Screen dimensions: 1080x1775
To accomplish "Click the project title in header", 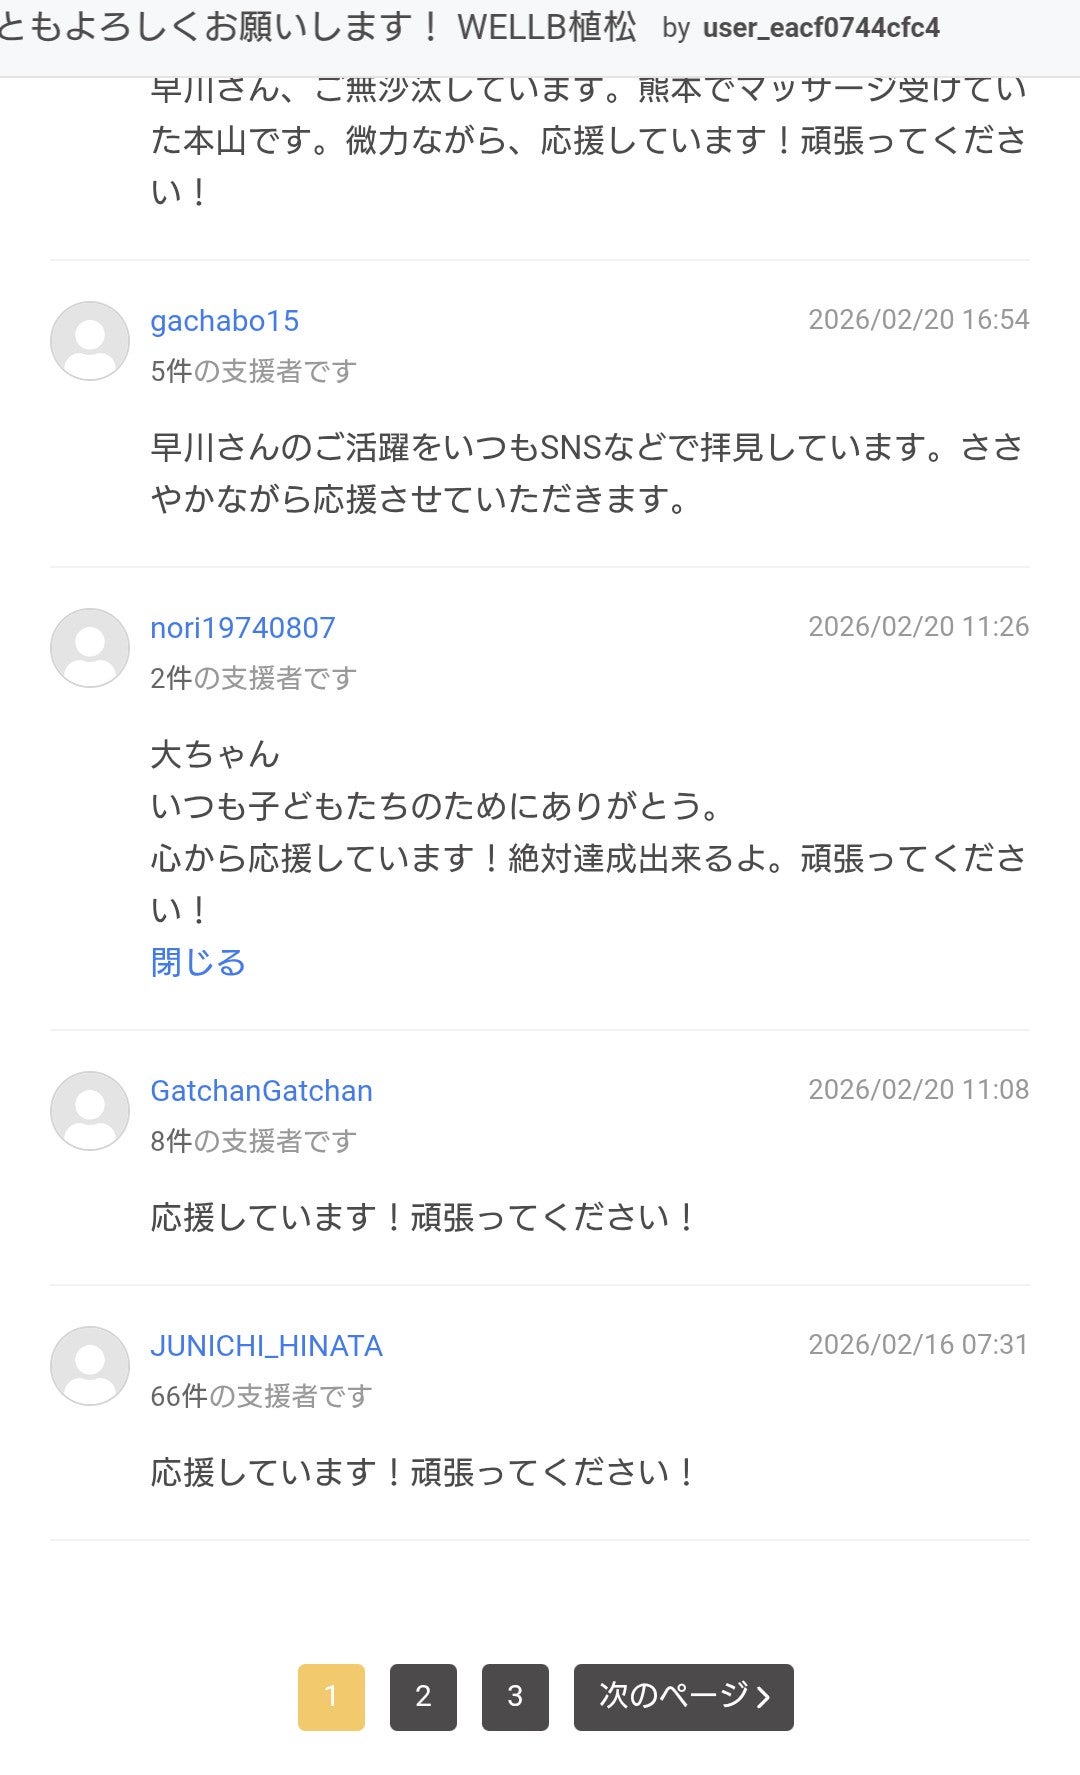I will pyautogui.click(x=318, y=28).
